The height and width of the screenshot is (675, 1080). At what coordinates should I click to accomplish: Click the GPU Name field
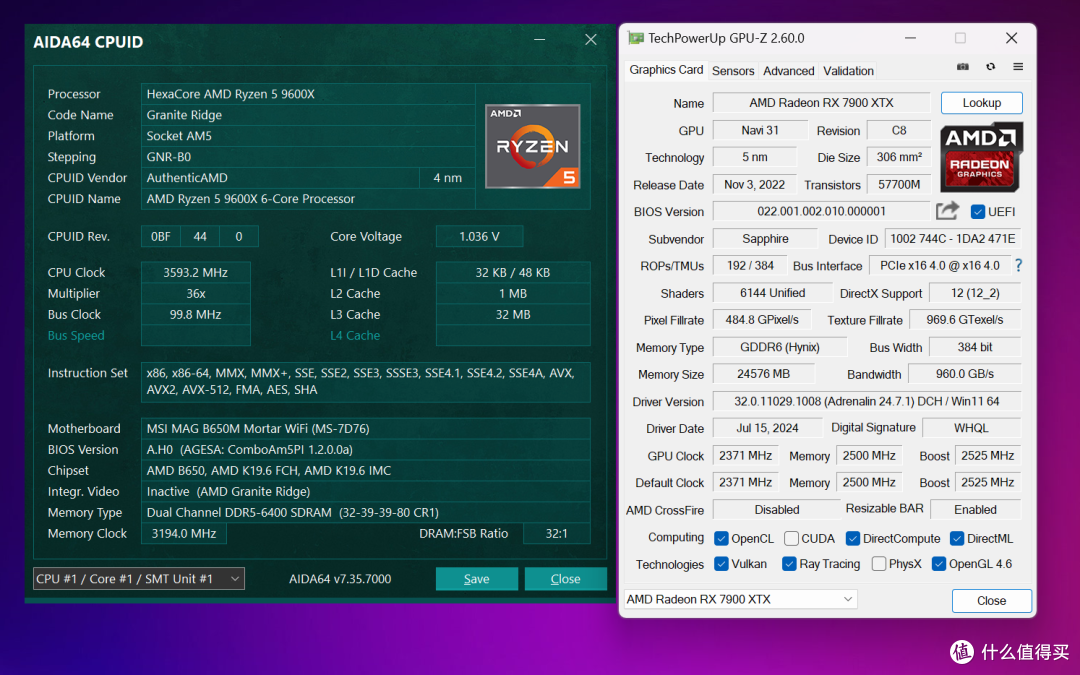point(821,103)
